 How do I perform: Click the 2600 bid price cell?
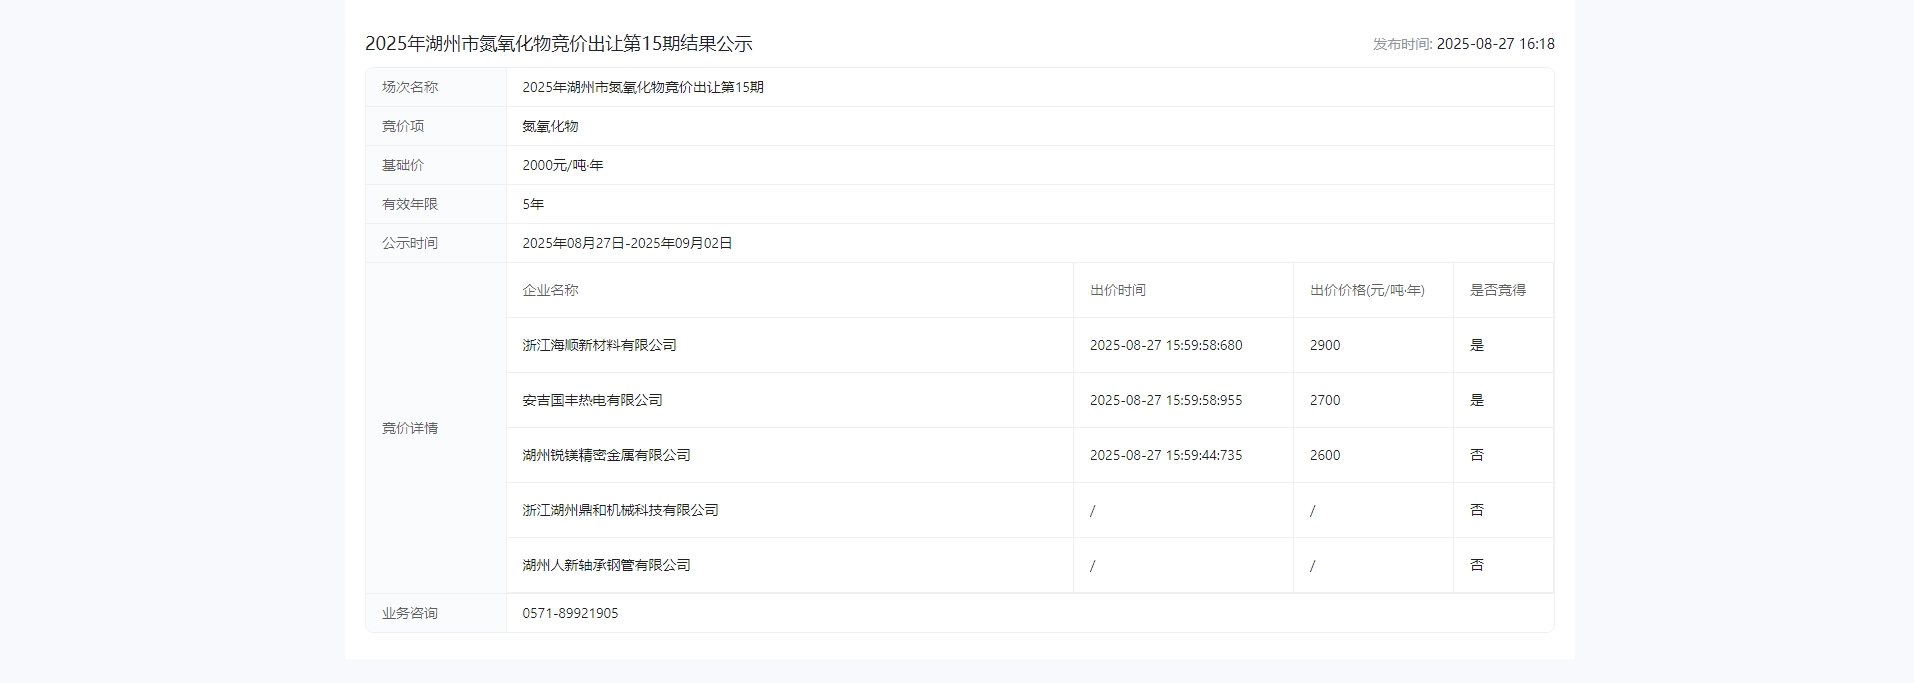pos(1324,455)
